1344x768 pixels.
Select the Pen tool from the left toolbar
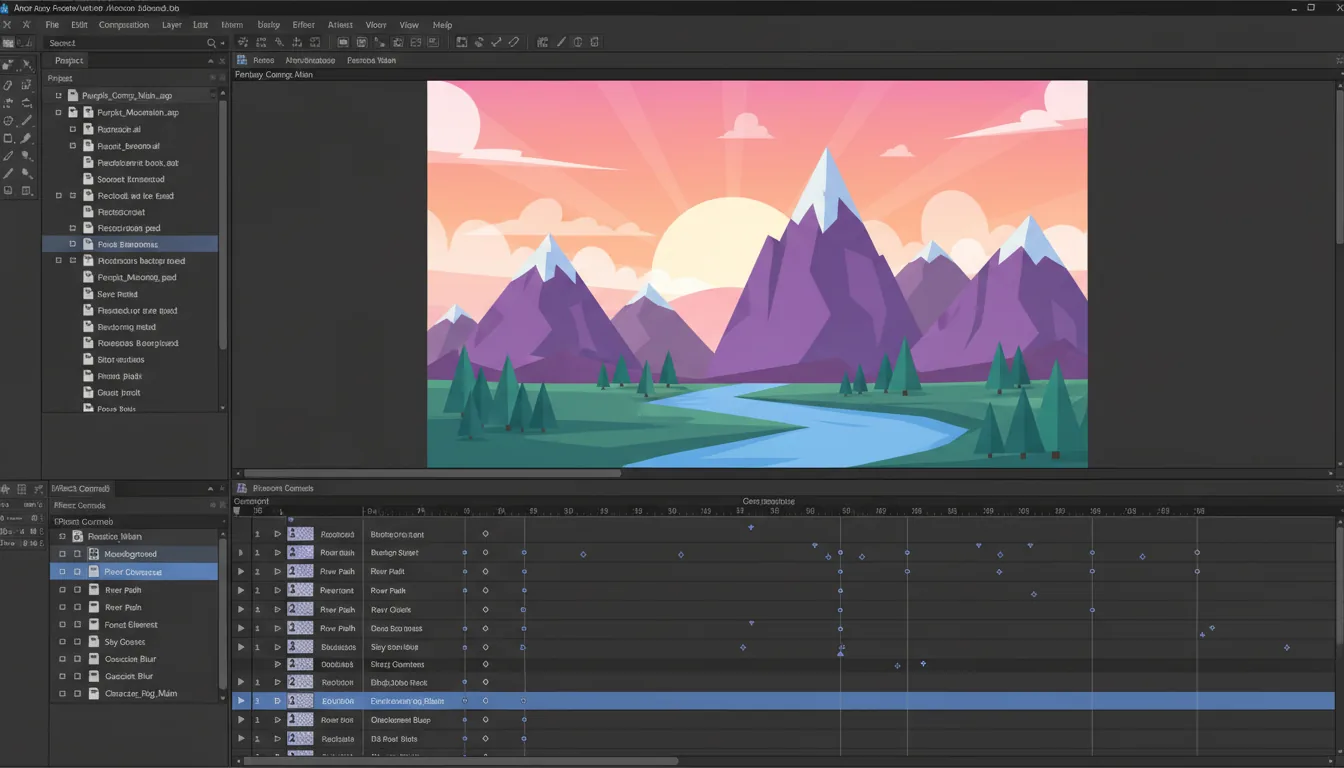9,155
